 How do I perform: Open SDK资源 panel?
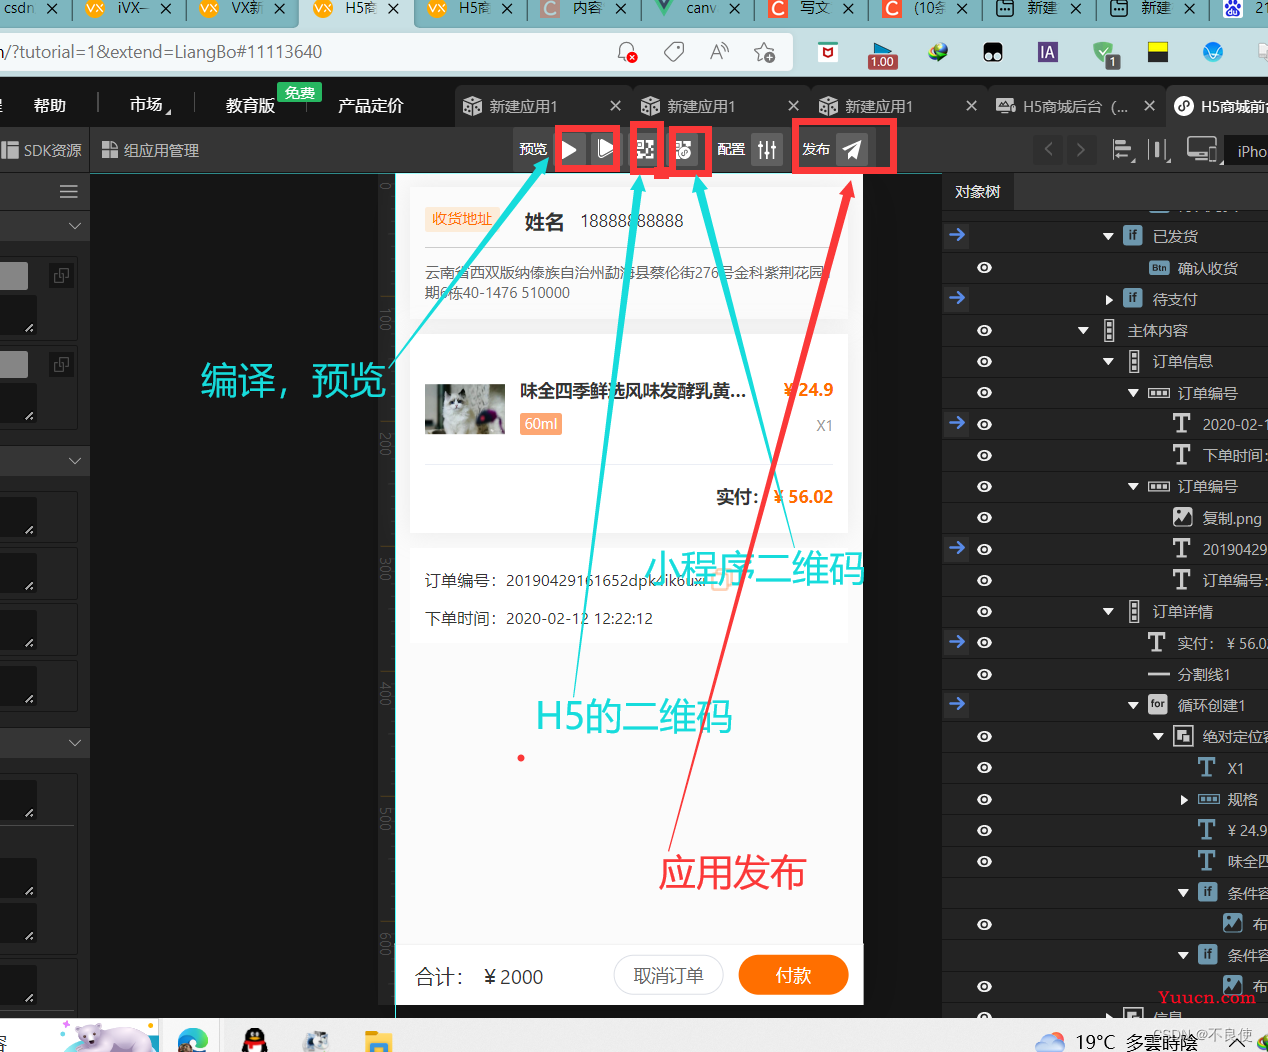[x=42, y=150]
